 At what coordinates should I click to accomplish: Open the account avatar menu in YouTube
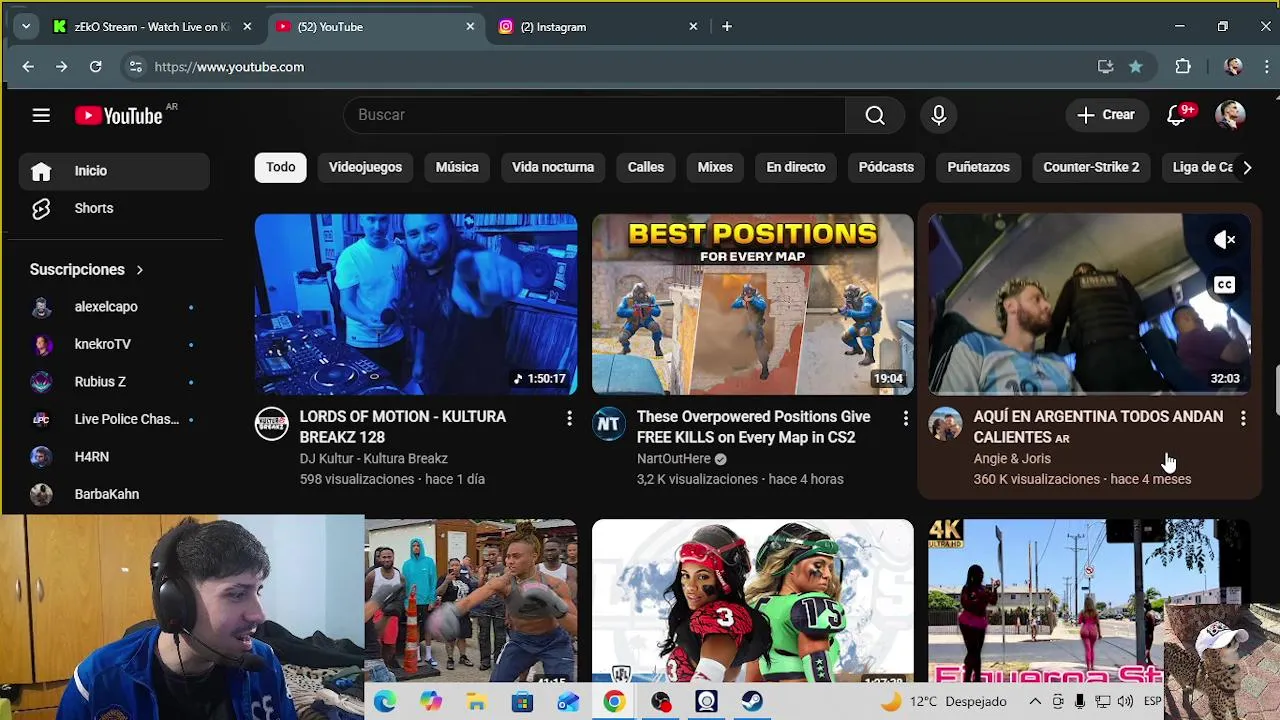pyautogui.click(x=1230, y=115)
